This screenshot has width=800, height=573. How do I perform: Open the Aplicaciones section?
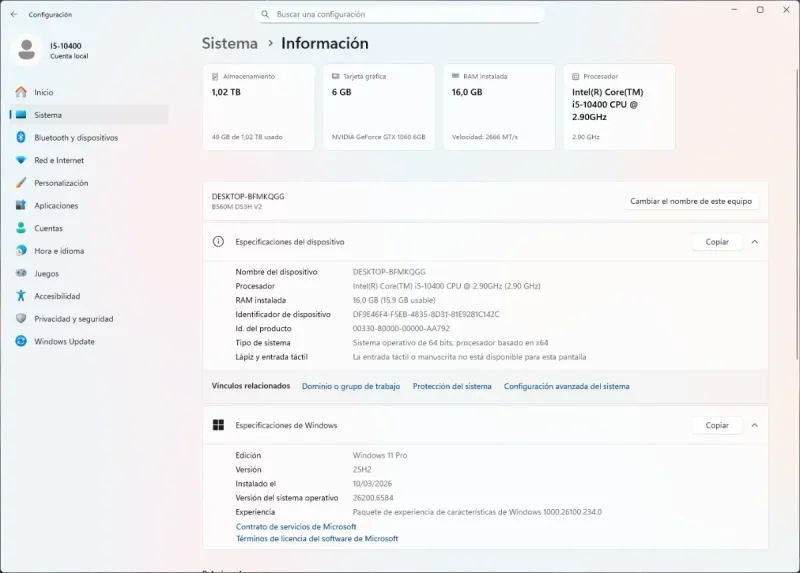click(89, 206)
